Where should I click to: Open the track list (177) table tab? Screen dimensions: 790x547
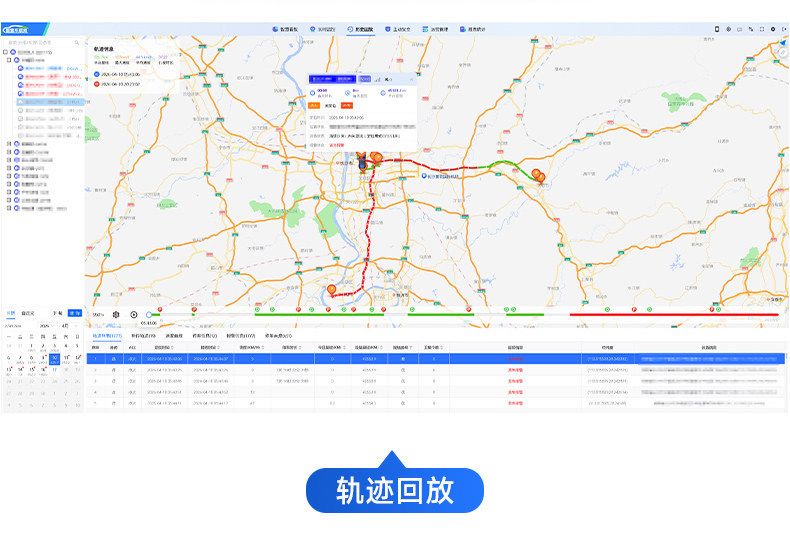coord(107,335)
